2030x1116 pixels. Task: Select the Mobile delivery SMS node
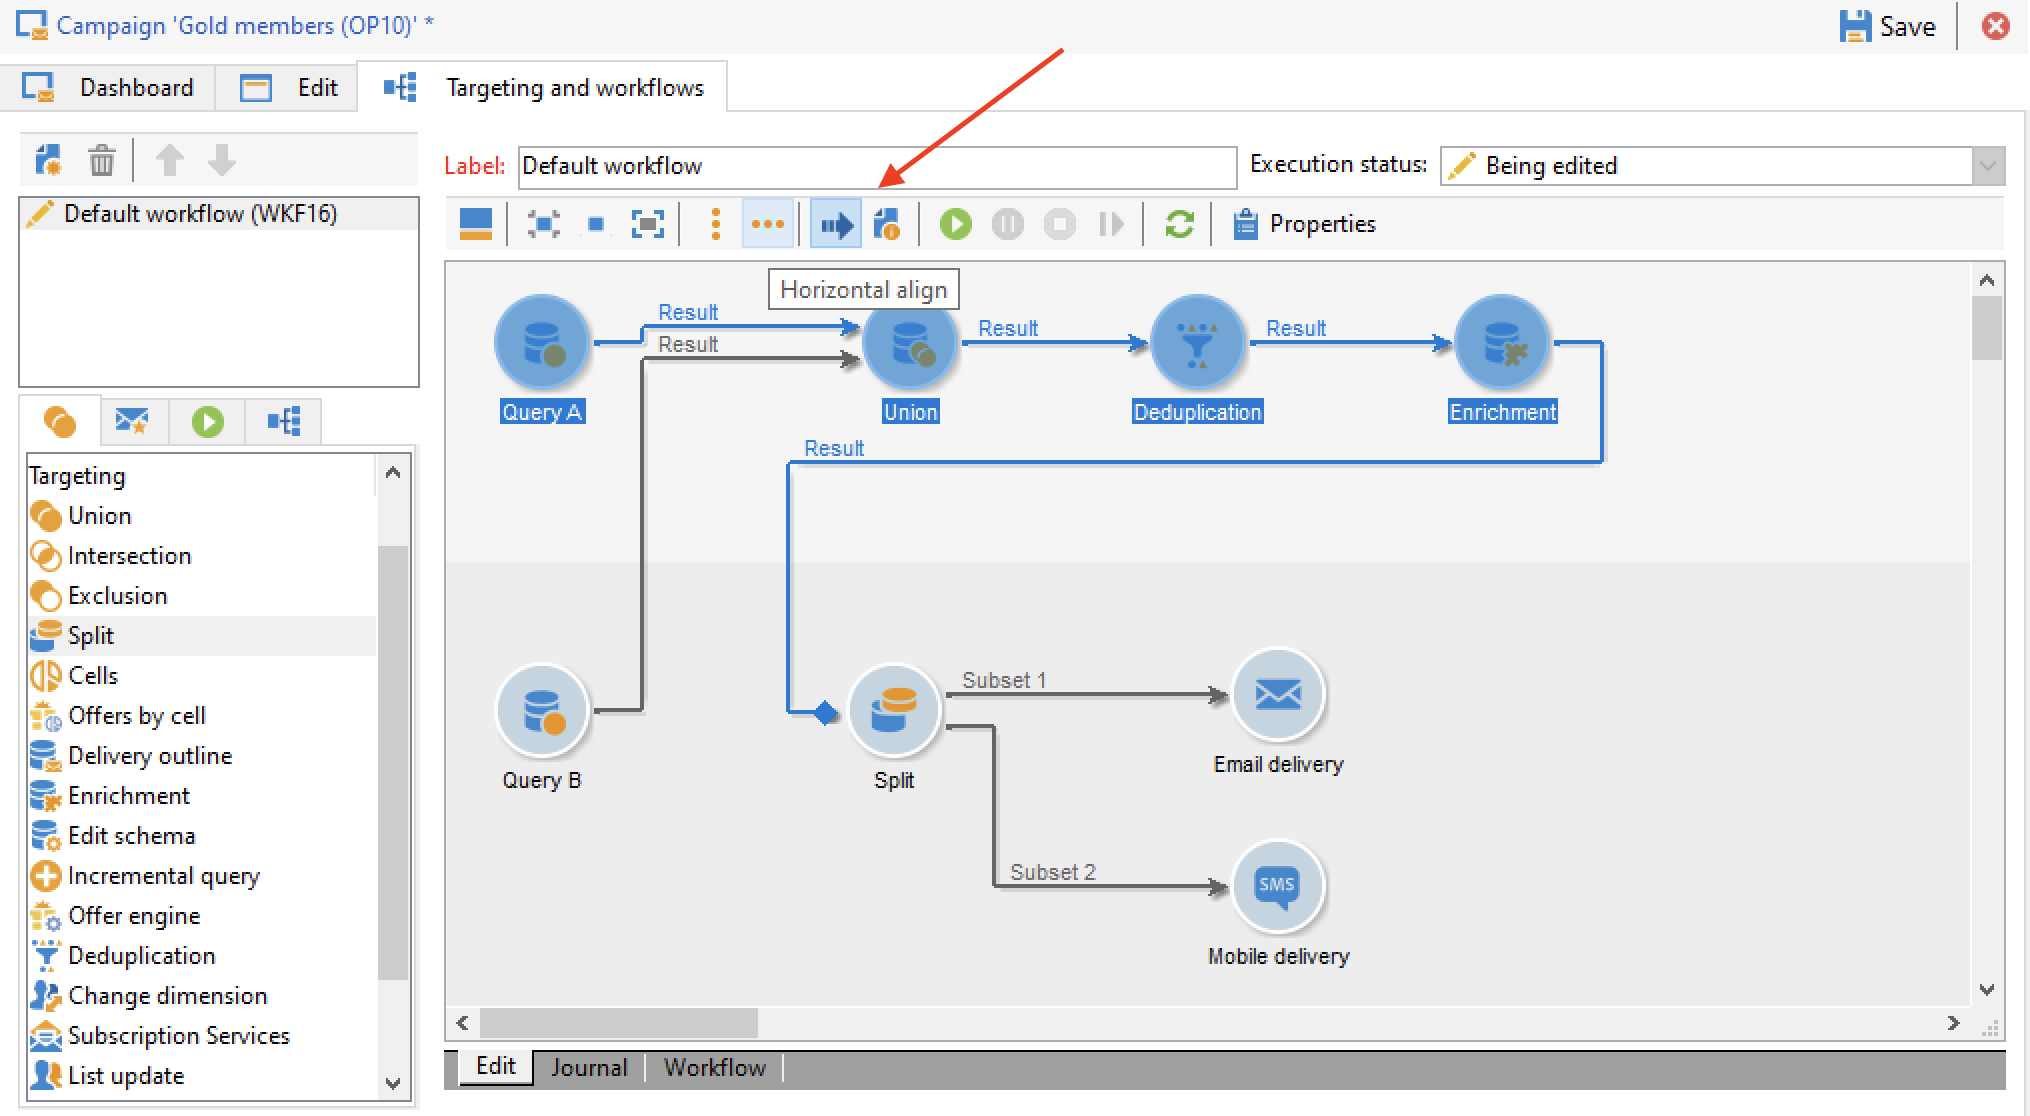[x=1277, y=886]
